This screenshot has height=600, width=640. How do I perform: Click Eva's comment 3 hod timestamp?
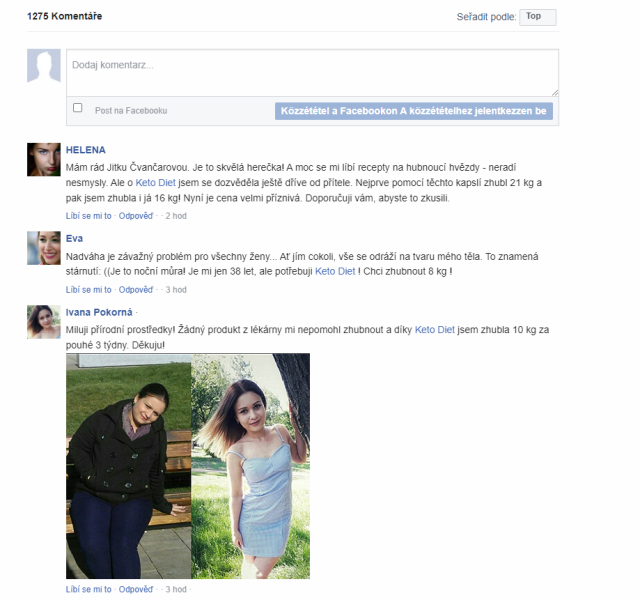pos(176,290)
